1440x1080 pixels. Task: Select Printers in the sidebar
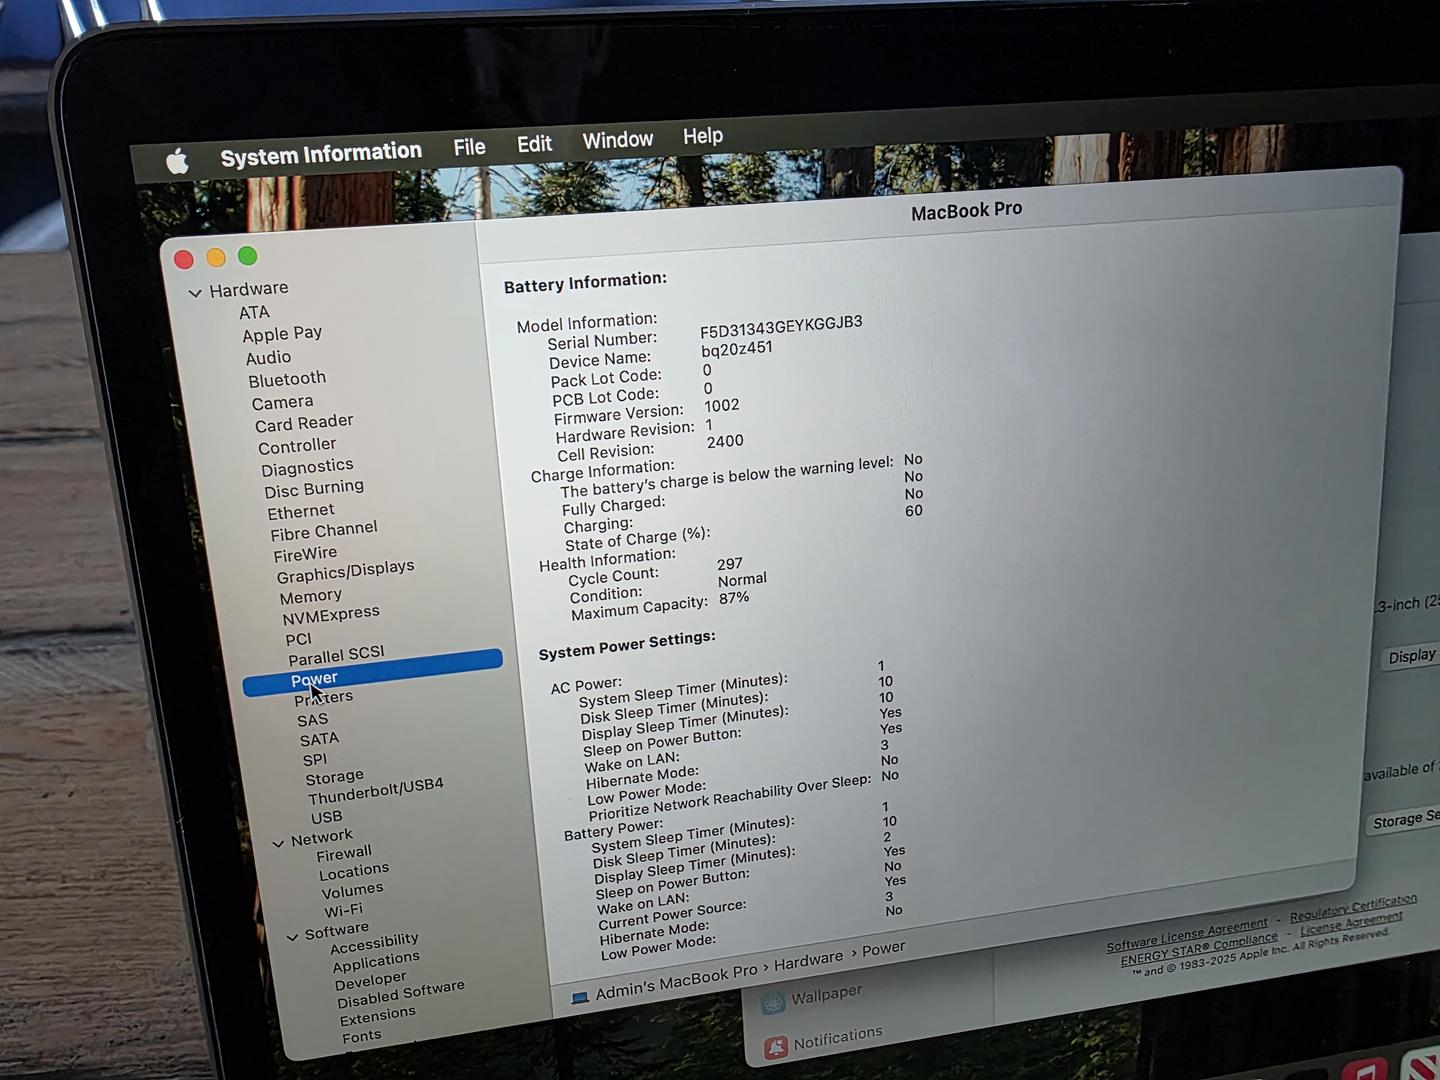click(x=323, y=698)
